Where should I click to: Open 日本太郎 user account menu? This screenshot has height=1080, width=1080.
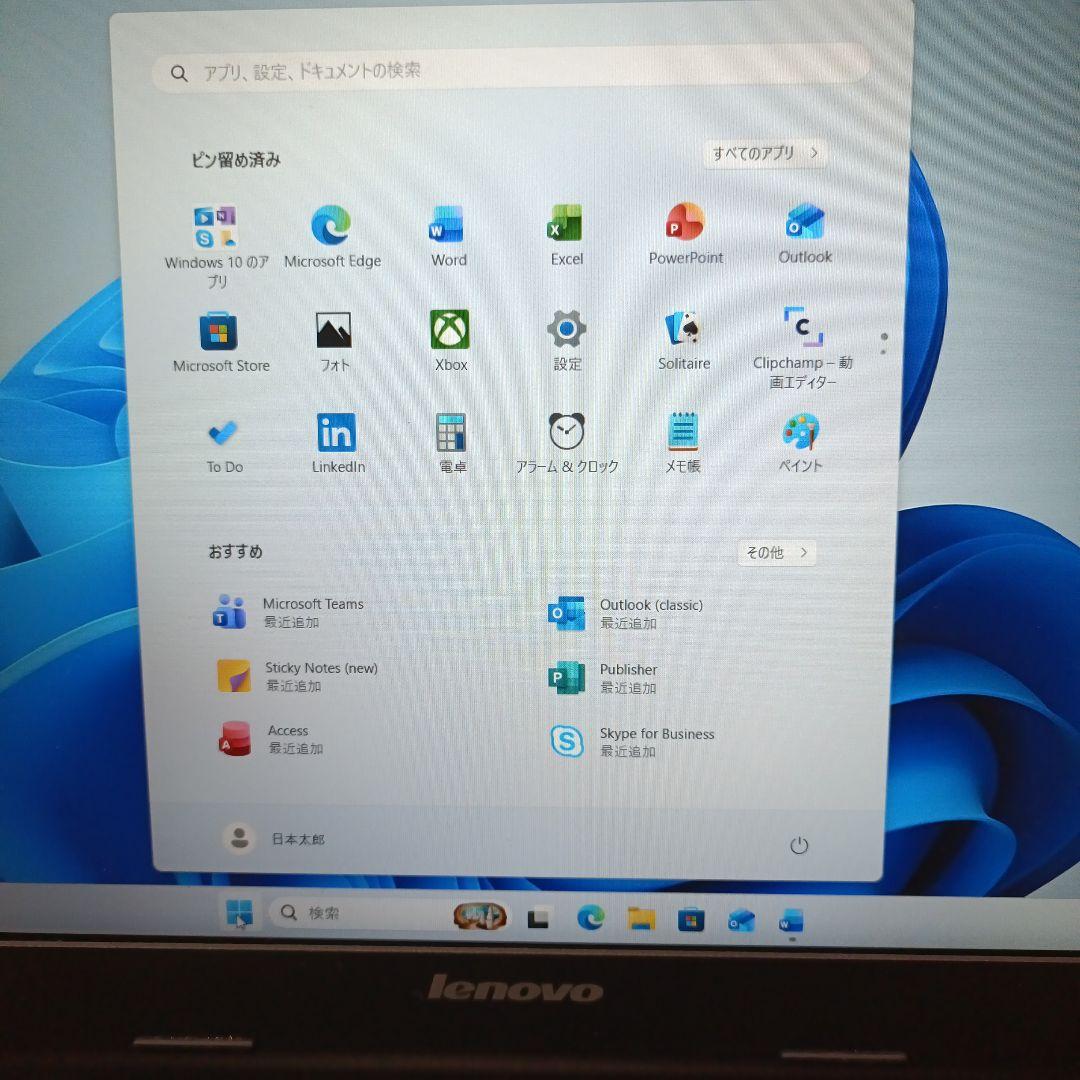(273, 838)
